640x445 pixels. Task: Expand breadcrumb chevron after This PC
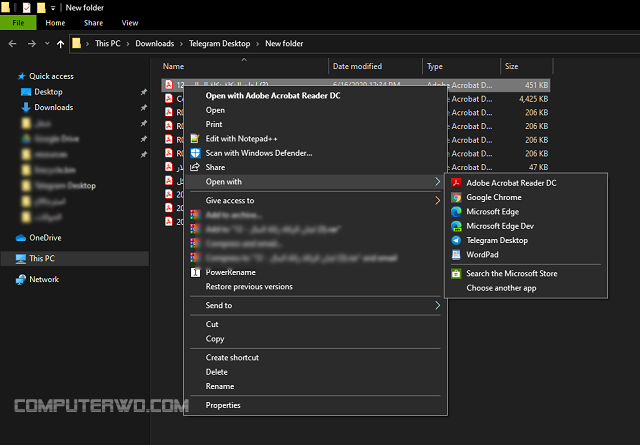coord(128,44)
